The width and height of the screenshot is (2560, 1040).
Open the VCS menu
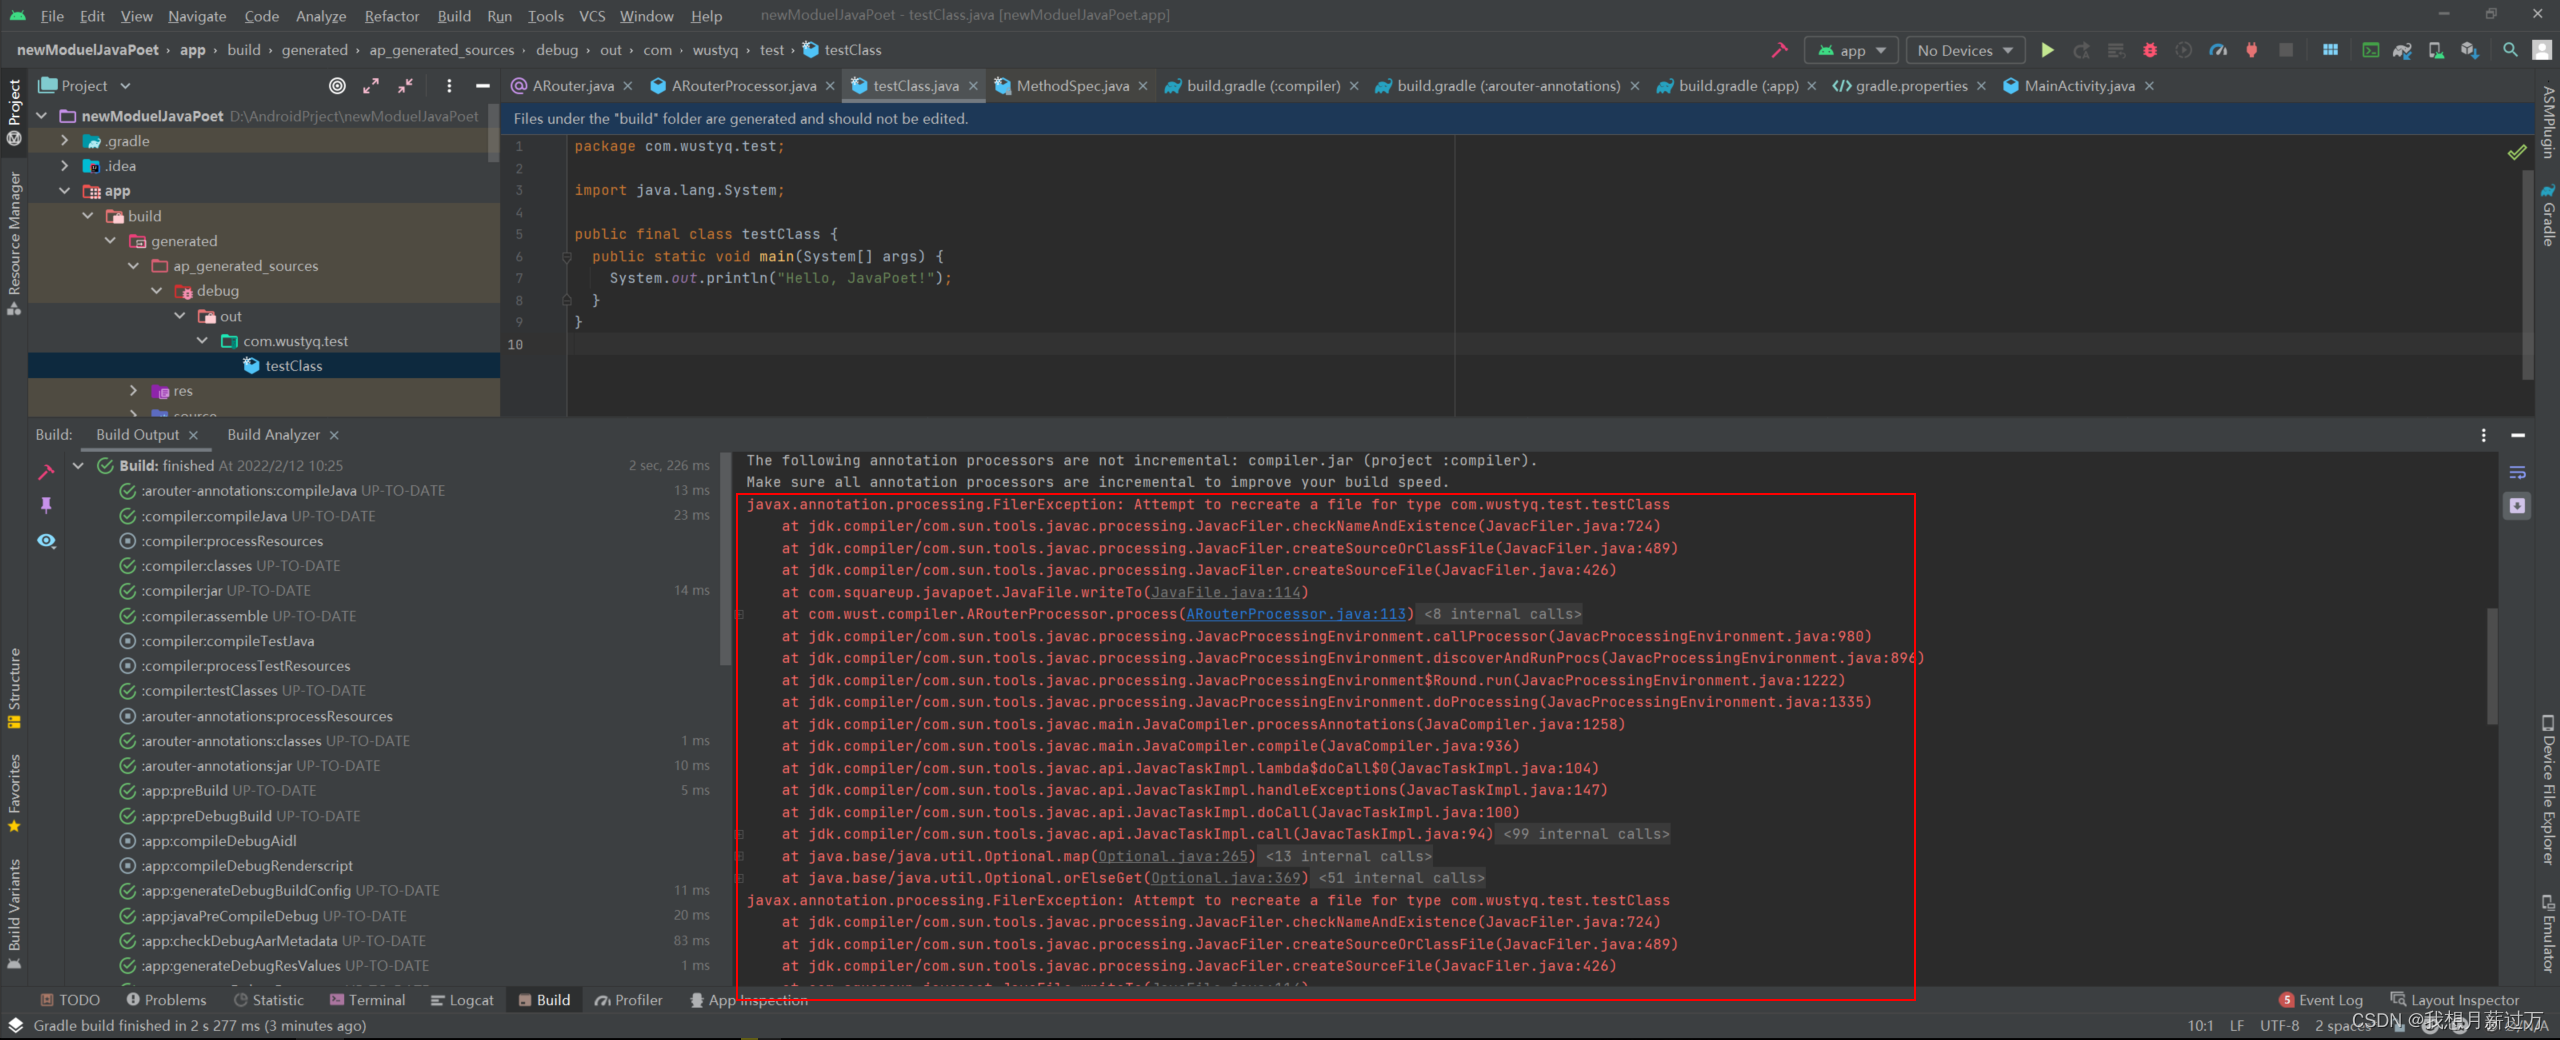(592, 15)
